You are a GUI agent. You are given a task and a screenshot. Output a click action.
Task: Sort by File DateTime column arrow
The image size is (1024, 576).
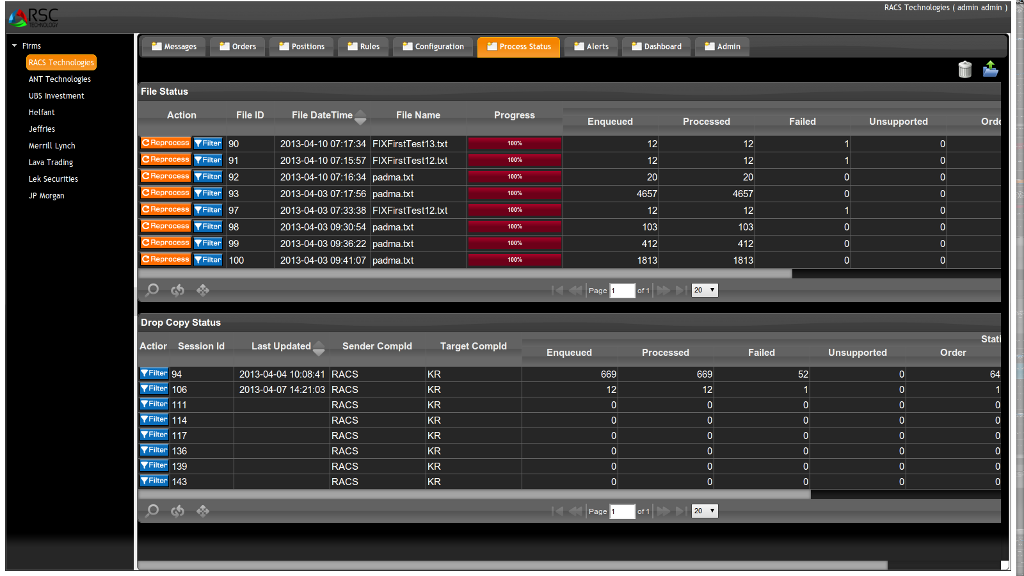tap(360, 115)
